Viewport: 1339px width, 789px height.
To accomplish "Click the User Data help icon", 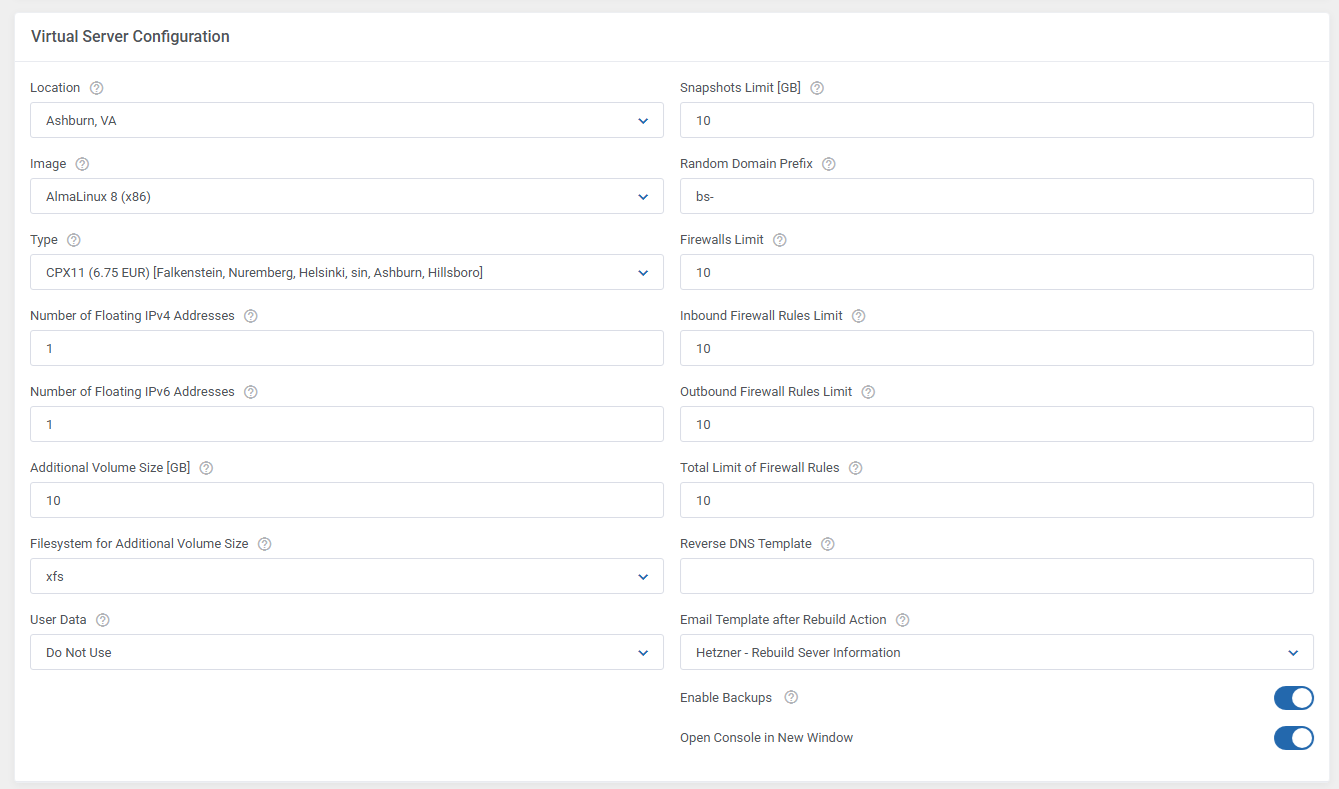I will [x=103, y=620].
